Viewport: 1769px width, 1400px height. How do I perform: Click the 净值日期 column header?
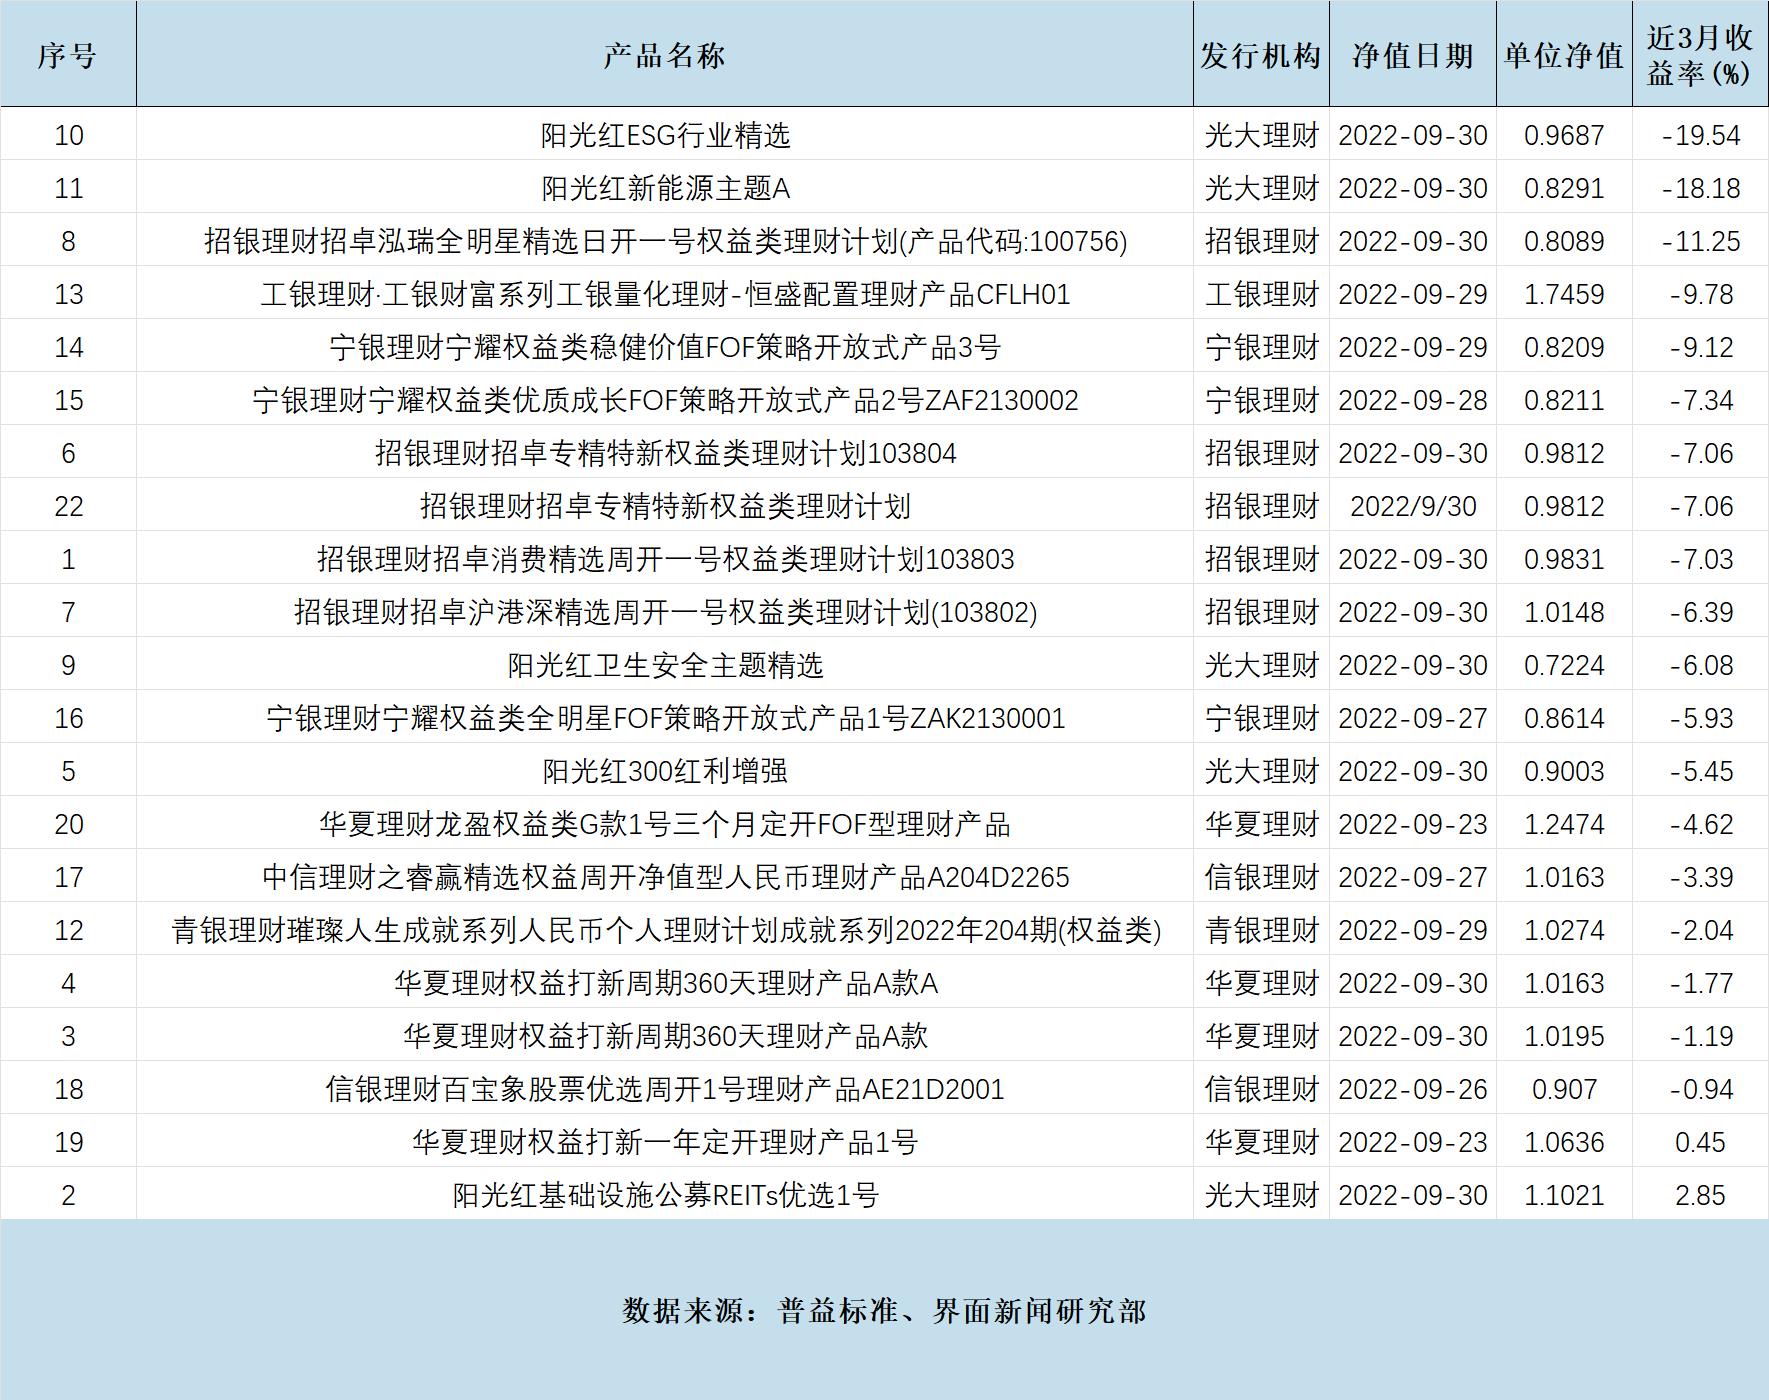(1413, 55)
